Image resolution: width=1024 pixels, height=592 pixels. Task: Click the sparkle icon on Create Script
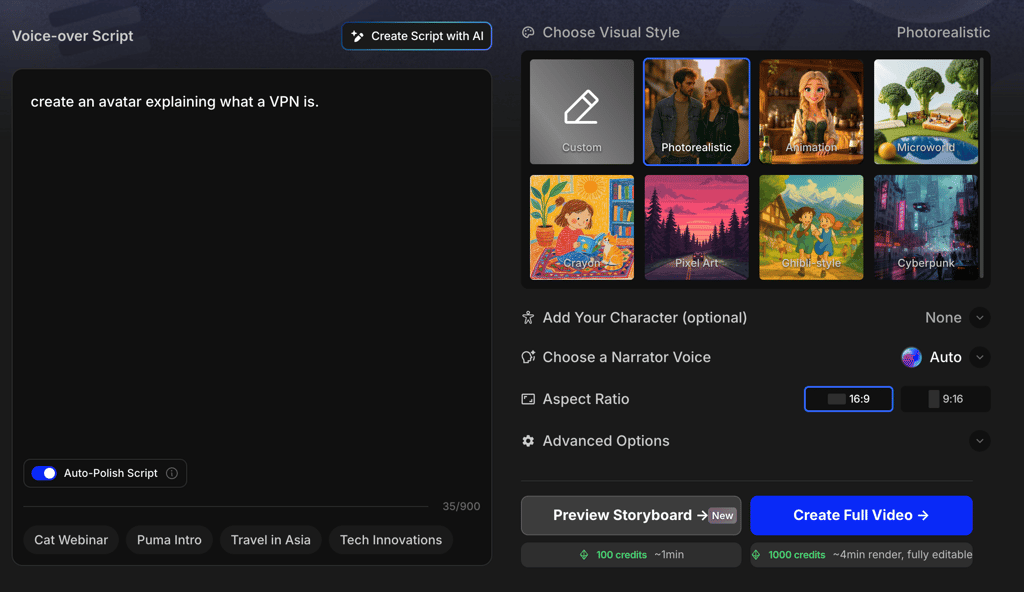coord(357,37)
